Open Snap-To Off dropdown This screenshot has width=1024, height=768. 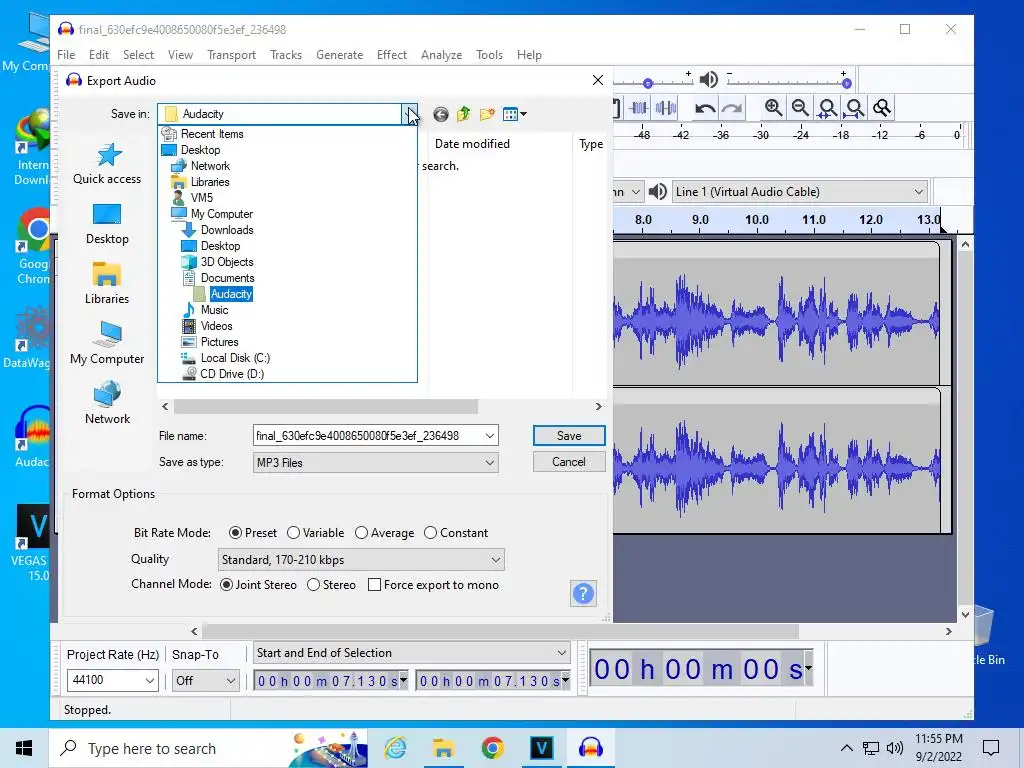click(206, 680)
